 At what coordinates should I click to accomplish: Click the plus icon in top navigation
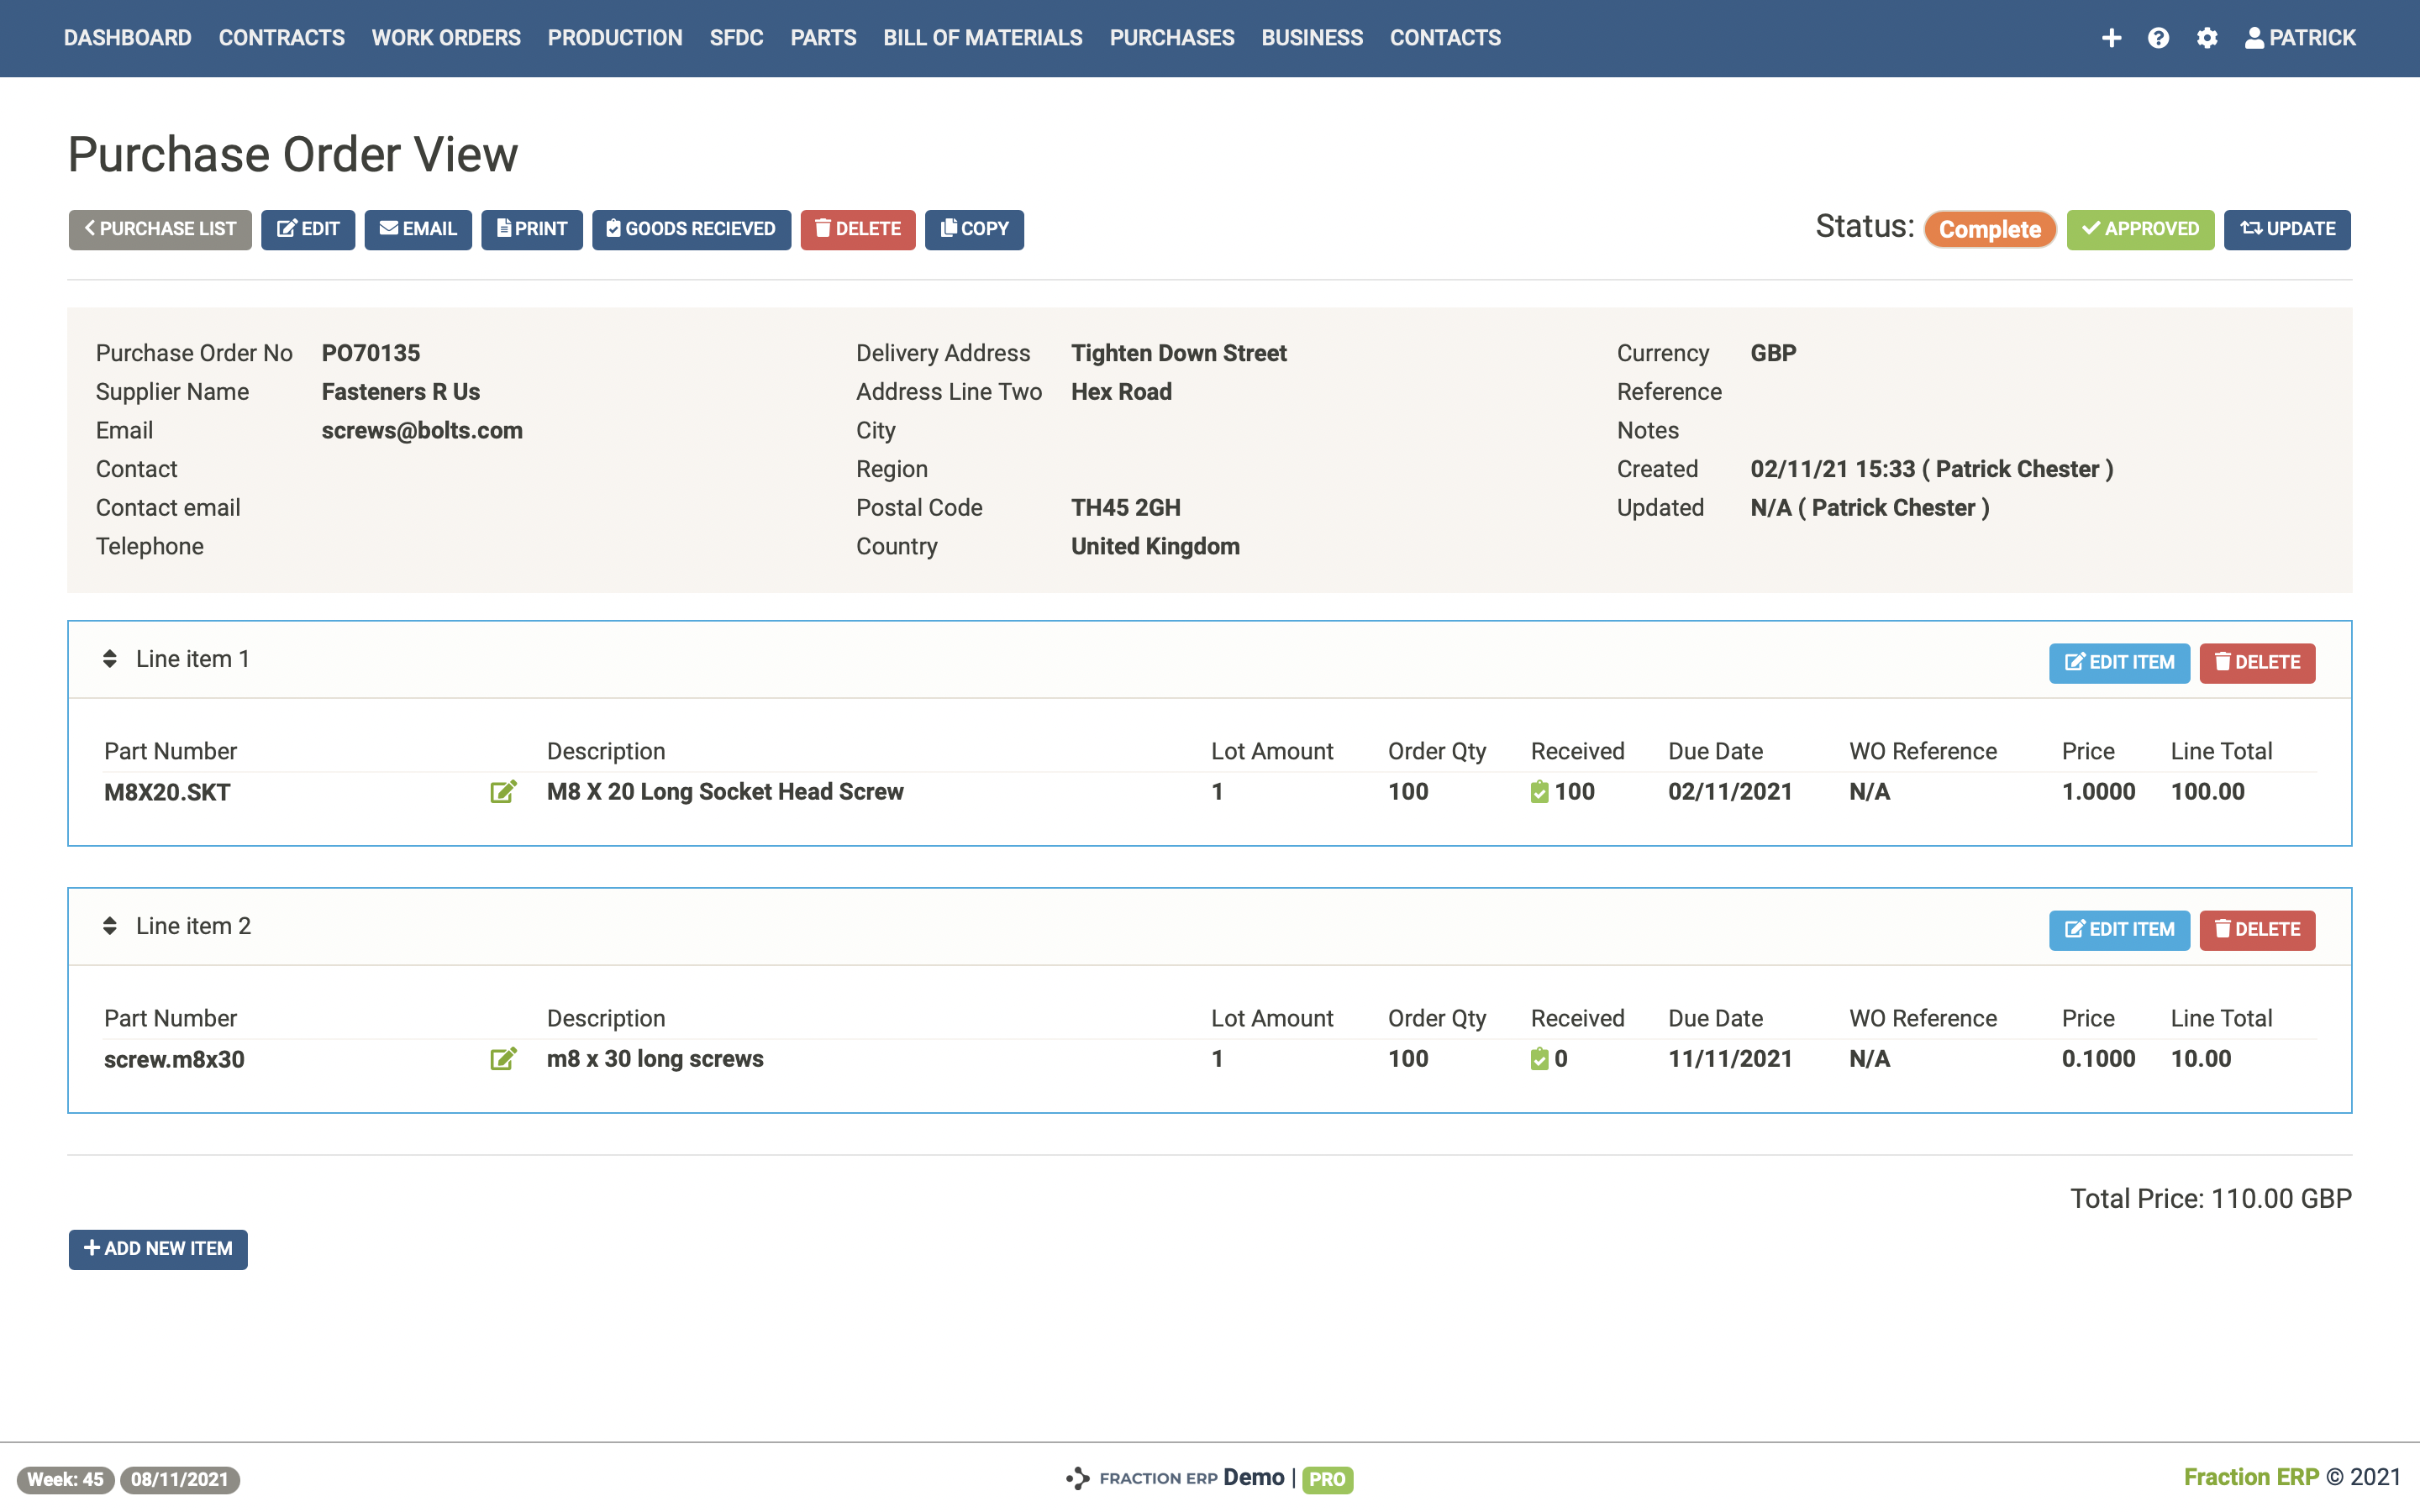tap(2111, 38)
